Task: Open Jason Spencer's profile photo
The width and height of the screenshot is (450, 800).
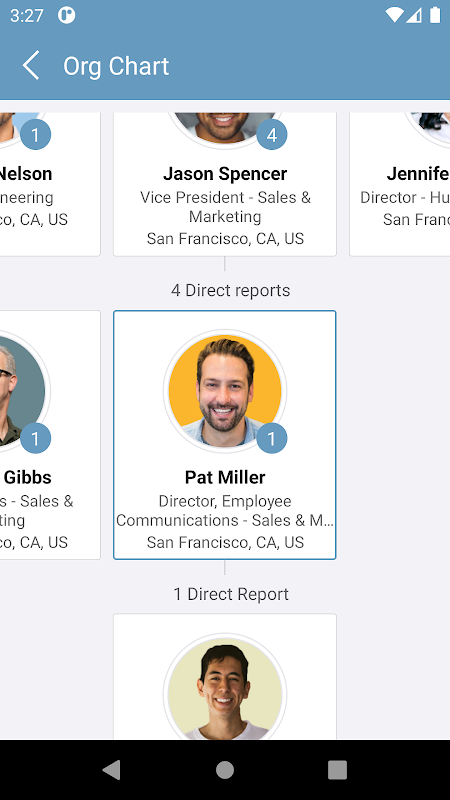Action: coord(225,129)
